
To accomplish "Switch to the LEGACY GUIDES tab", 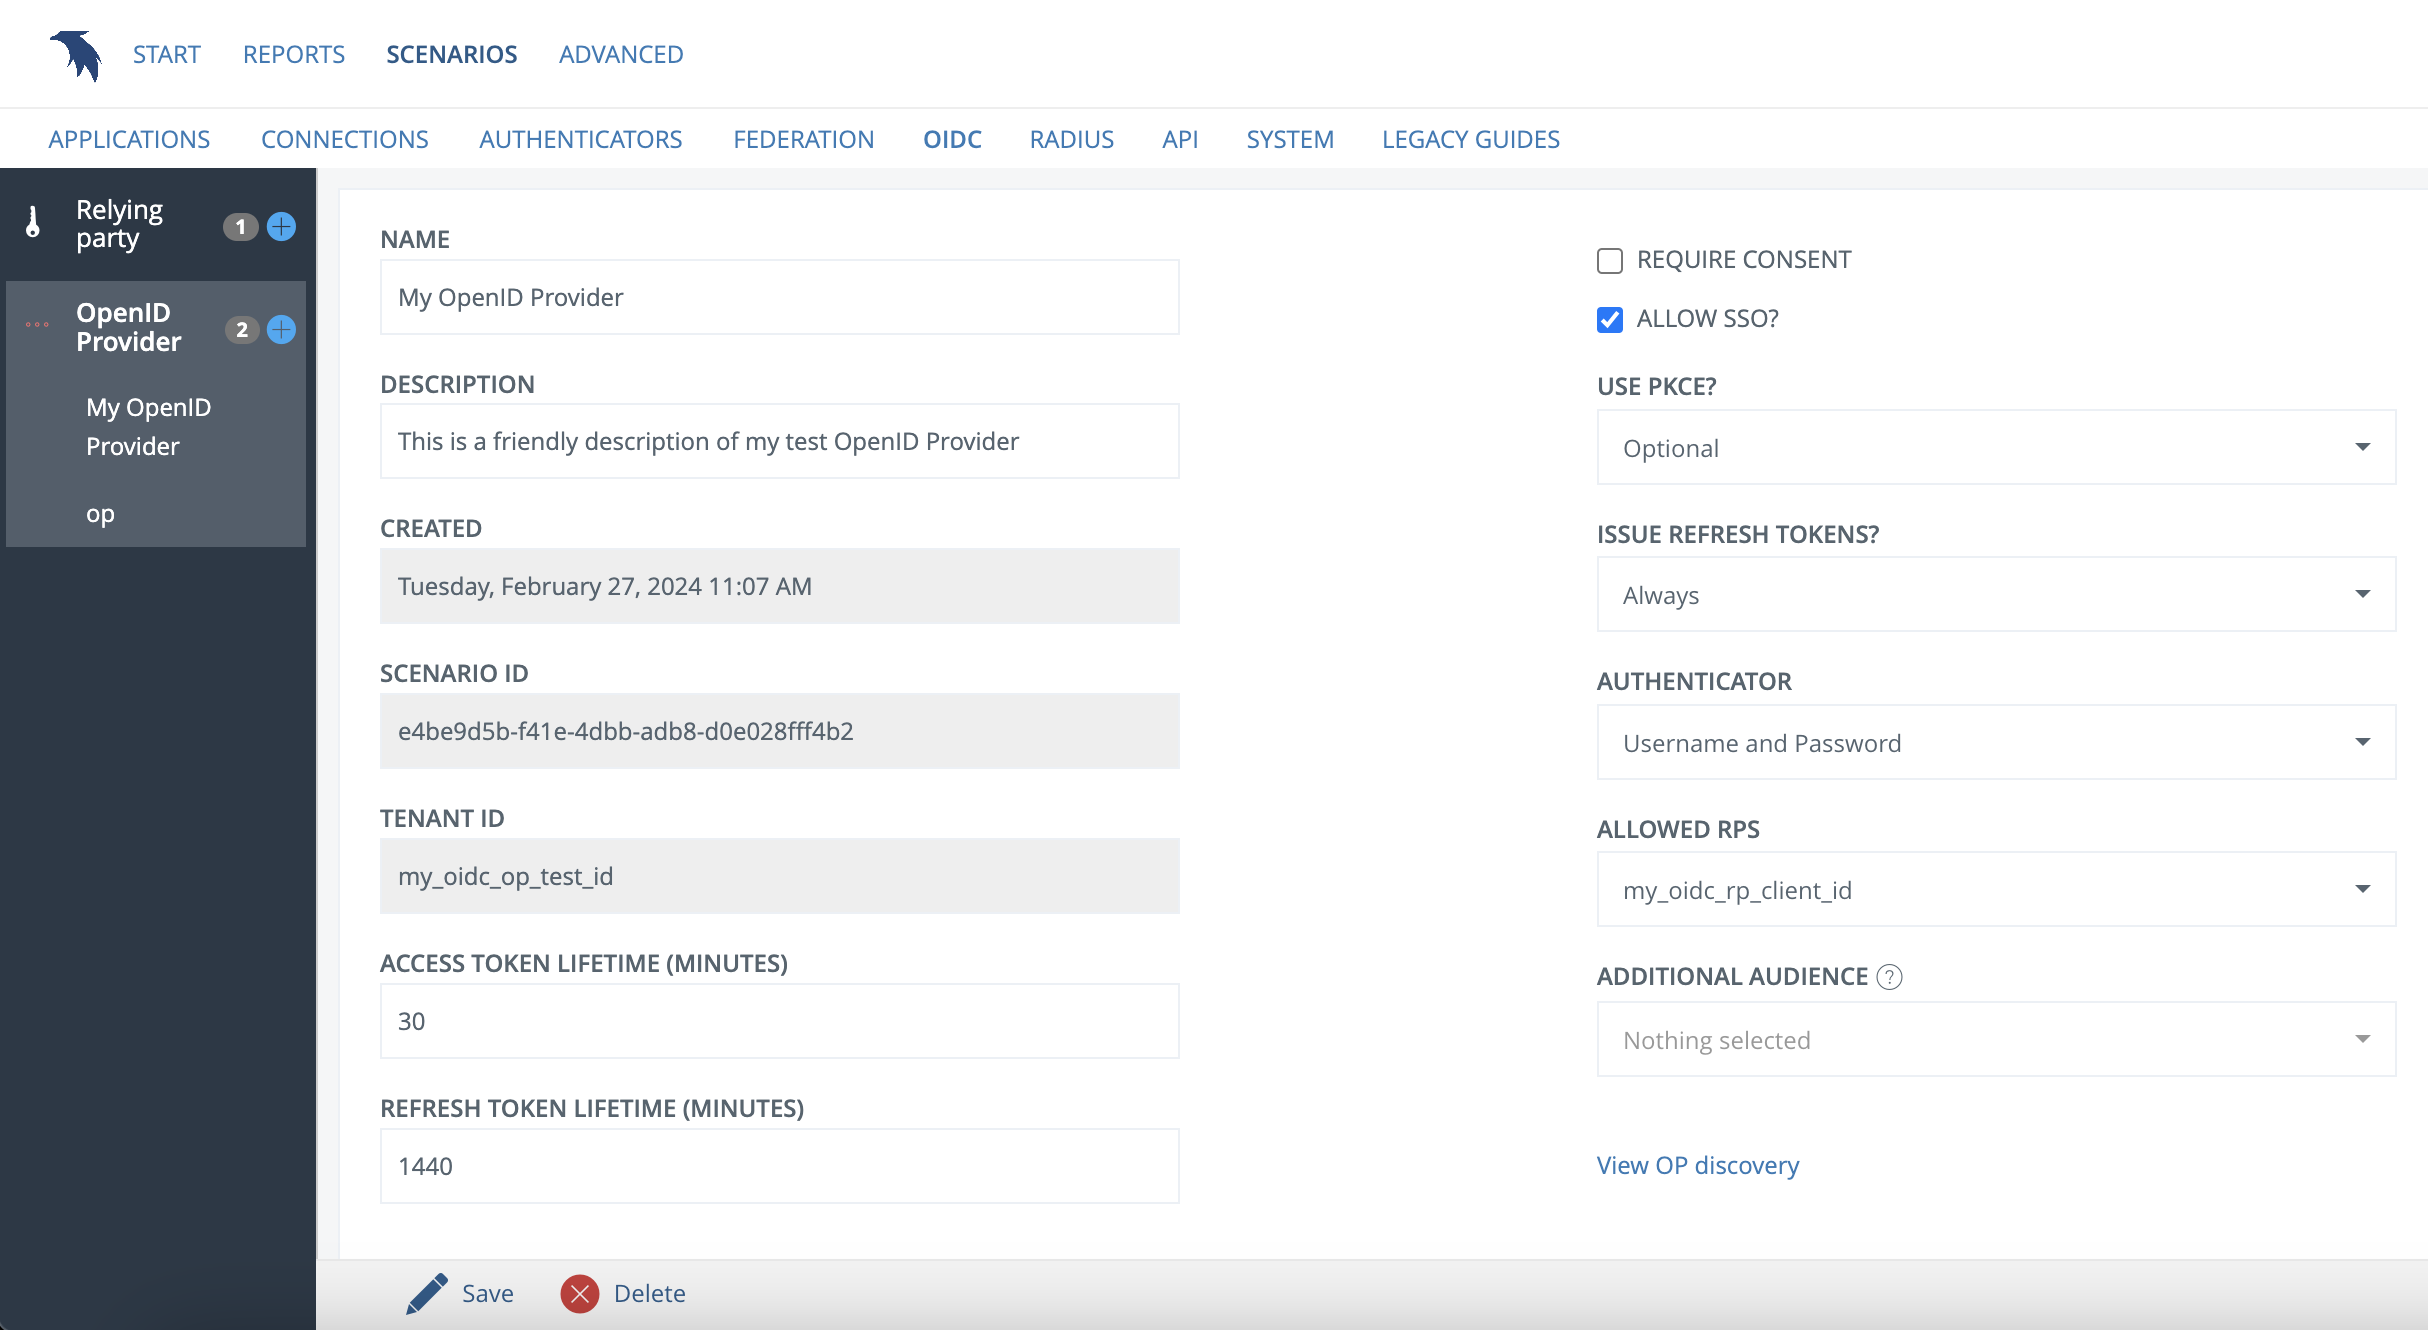I will [1471, 139].
